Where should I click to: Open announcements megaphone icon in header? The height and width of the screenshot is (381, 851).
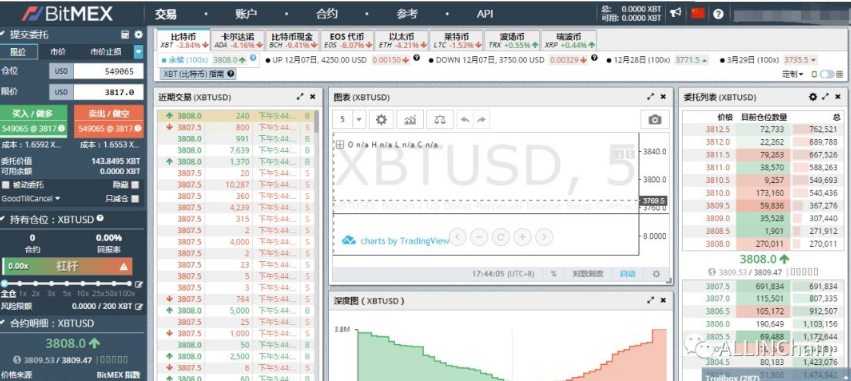(x=676, y=13)
